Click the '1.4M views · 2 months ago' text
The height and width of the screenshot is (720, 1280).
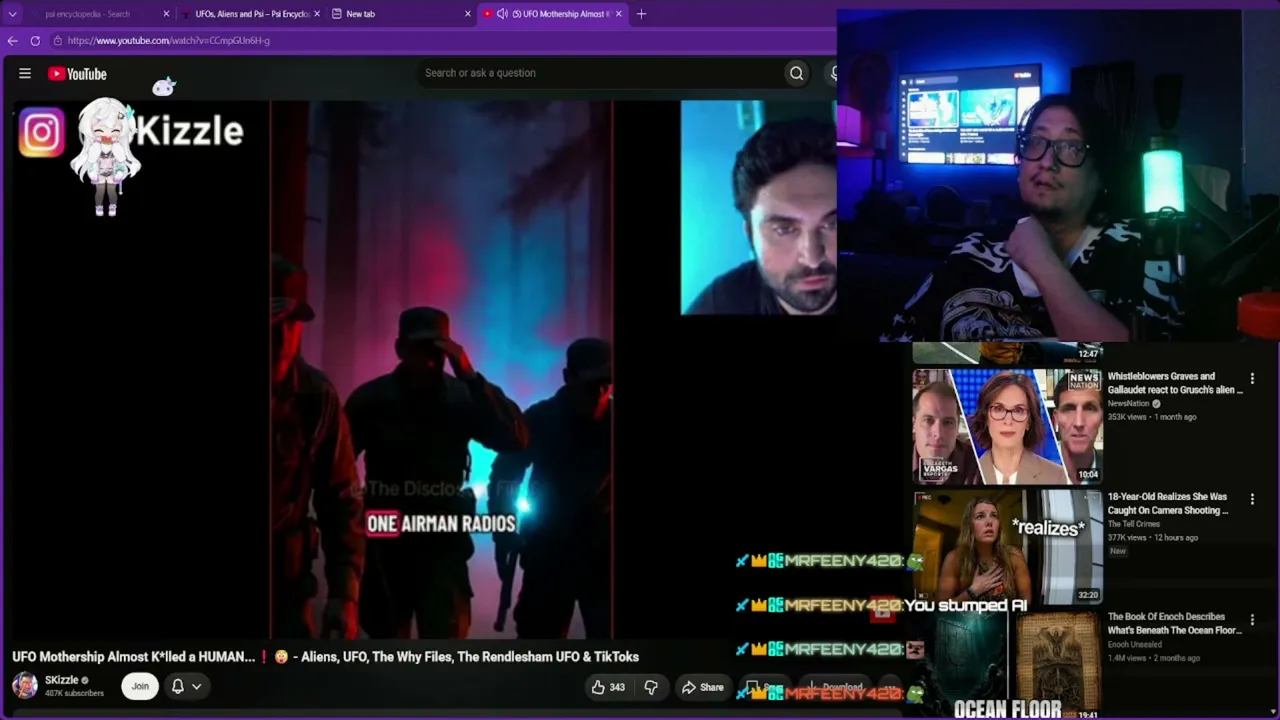click(x=1153, y=658)
